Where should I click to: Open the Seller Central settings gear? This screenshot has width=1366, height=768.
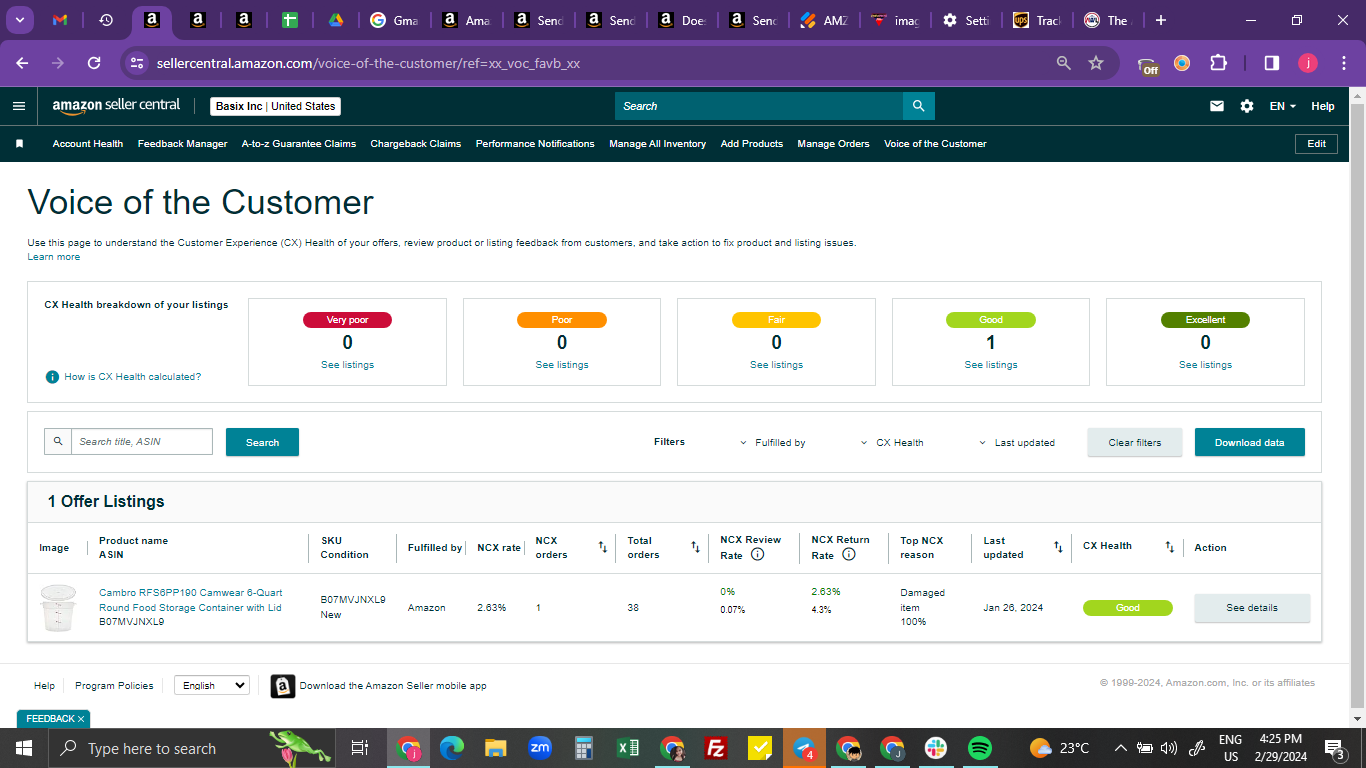(1247, 106)
